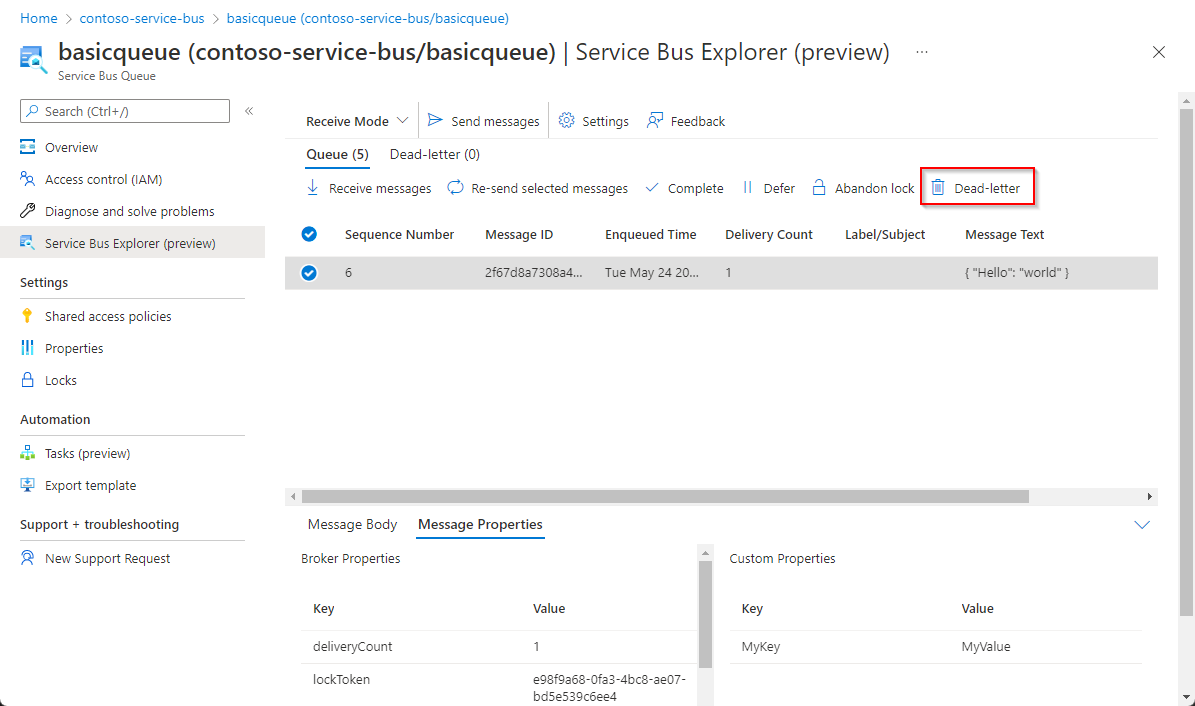This screenshot has width=1195, height=706.
Task: Click the Abandon lock button label
Action: (874, 188)
